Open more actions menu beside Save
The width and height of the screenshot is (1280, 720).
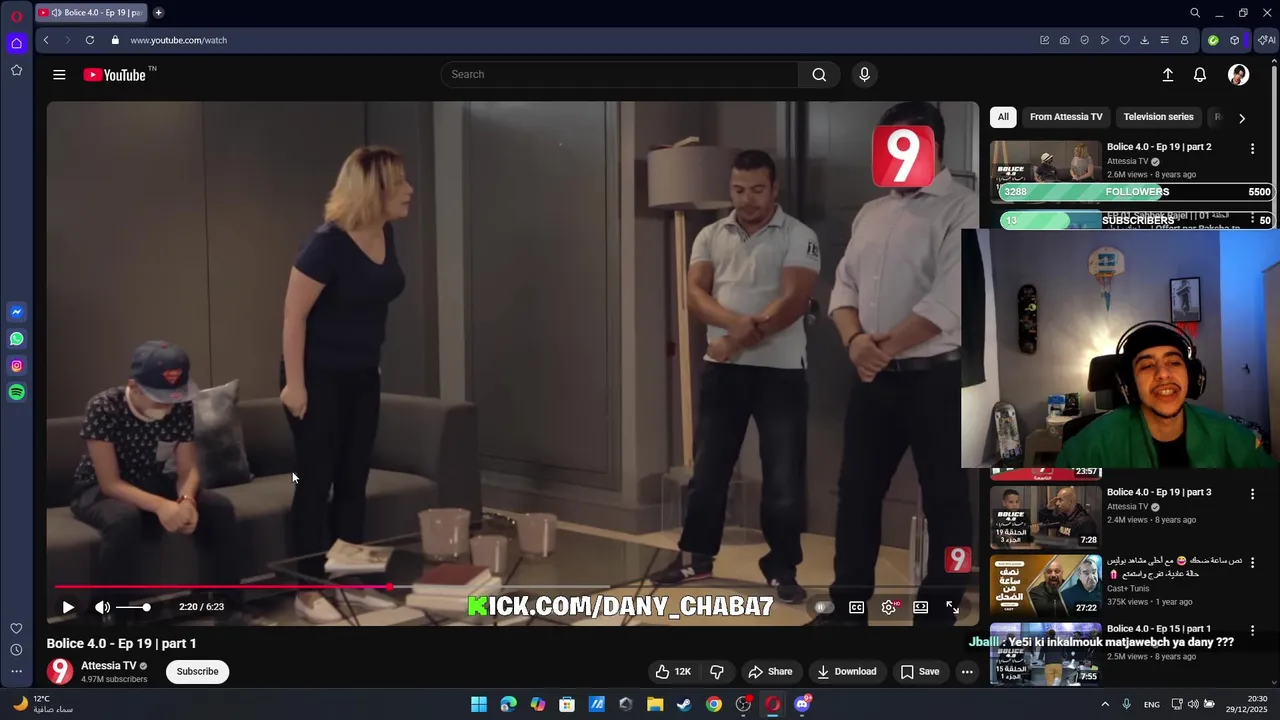(967, 672)
